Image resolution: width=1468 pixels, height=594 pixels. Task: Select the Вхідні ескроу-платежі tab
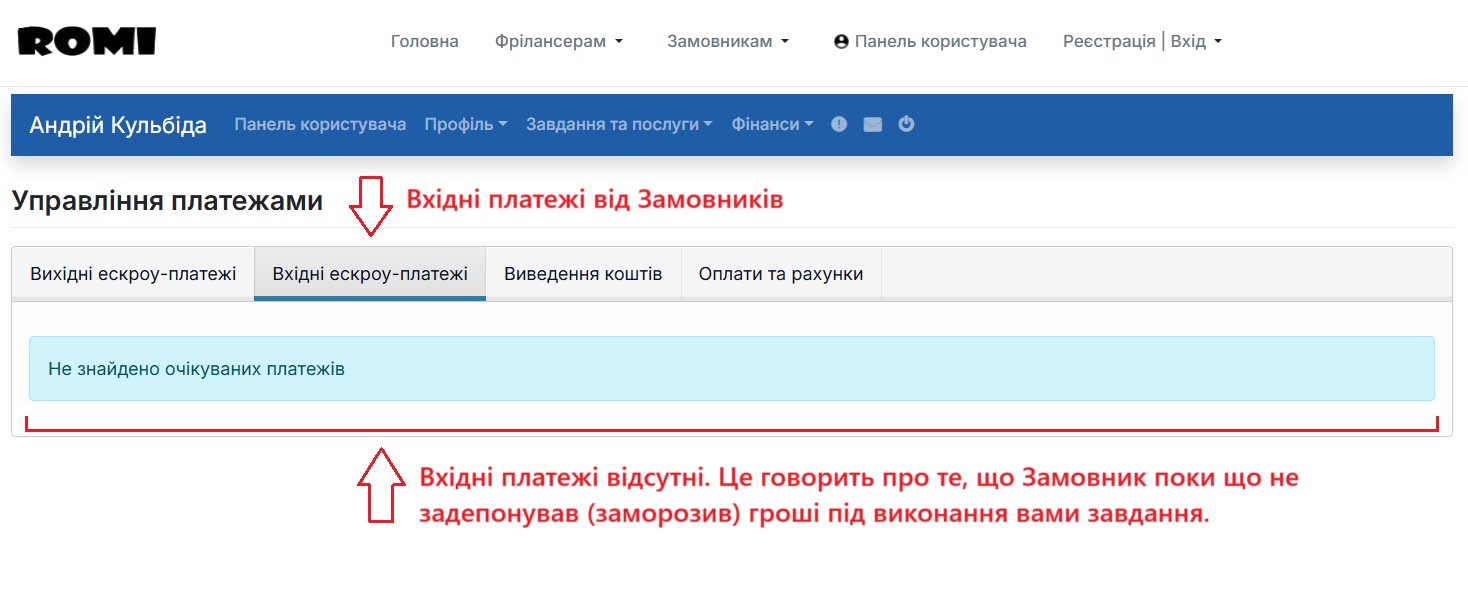370,274
